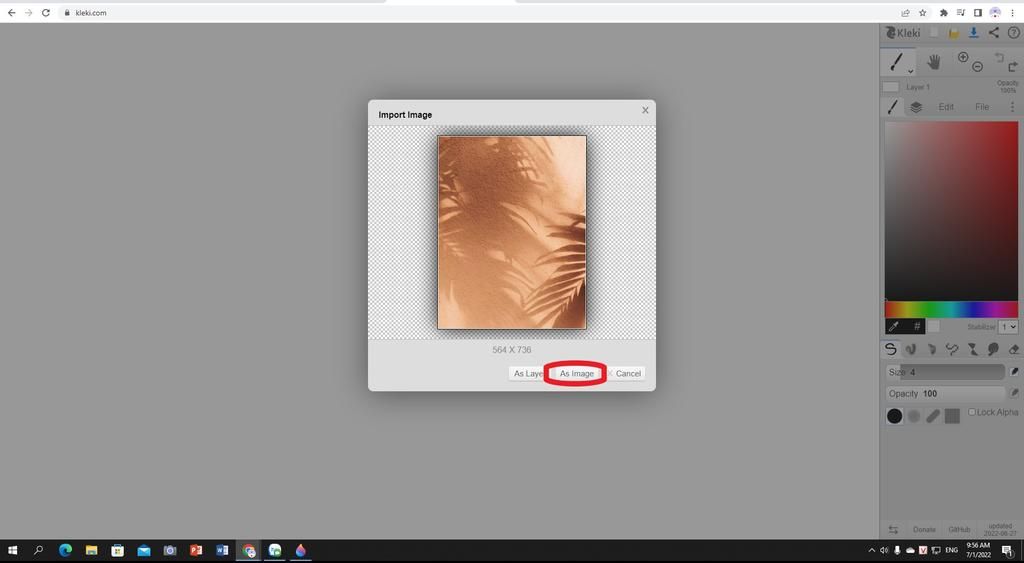The image size is (1024, 563).
Task: Open the three-dot more options menu
Action: tap(1012, 107)
